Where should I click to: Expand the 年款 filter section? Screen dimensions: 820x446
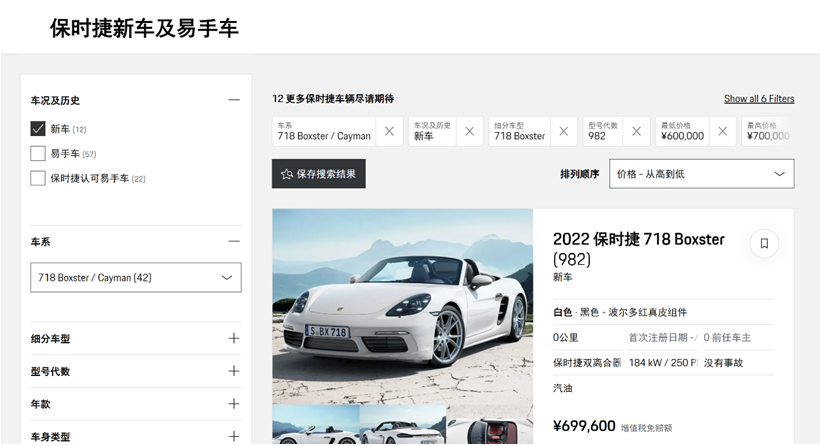point(234,404)
